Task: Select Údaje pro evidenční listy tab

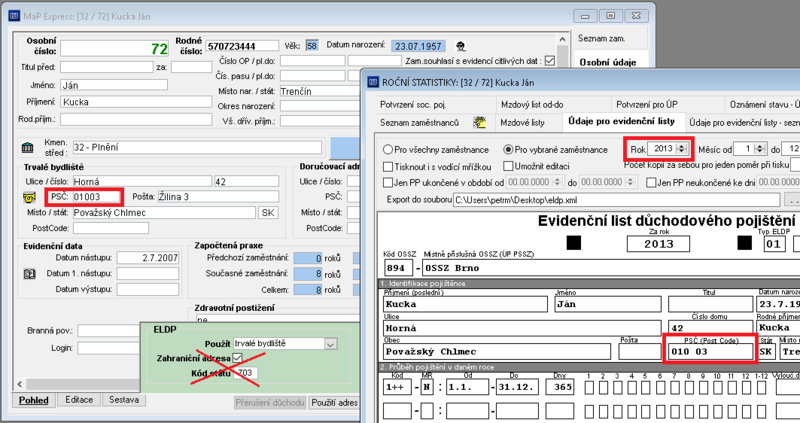Action: (621, 121)
